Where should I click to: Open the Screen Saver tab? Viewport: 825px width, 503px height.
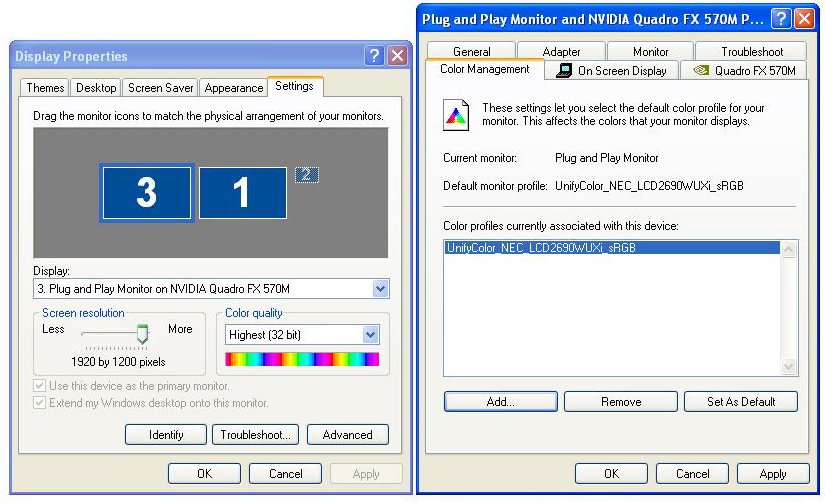click(x=160, y=88)
